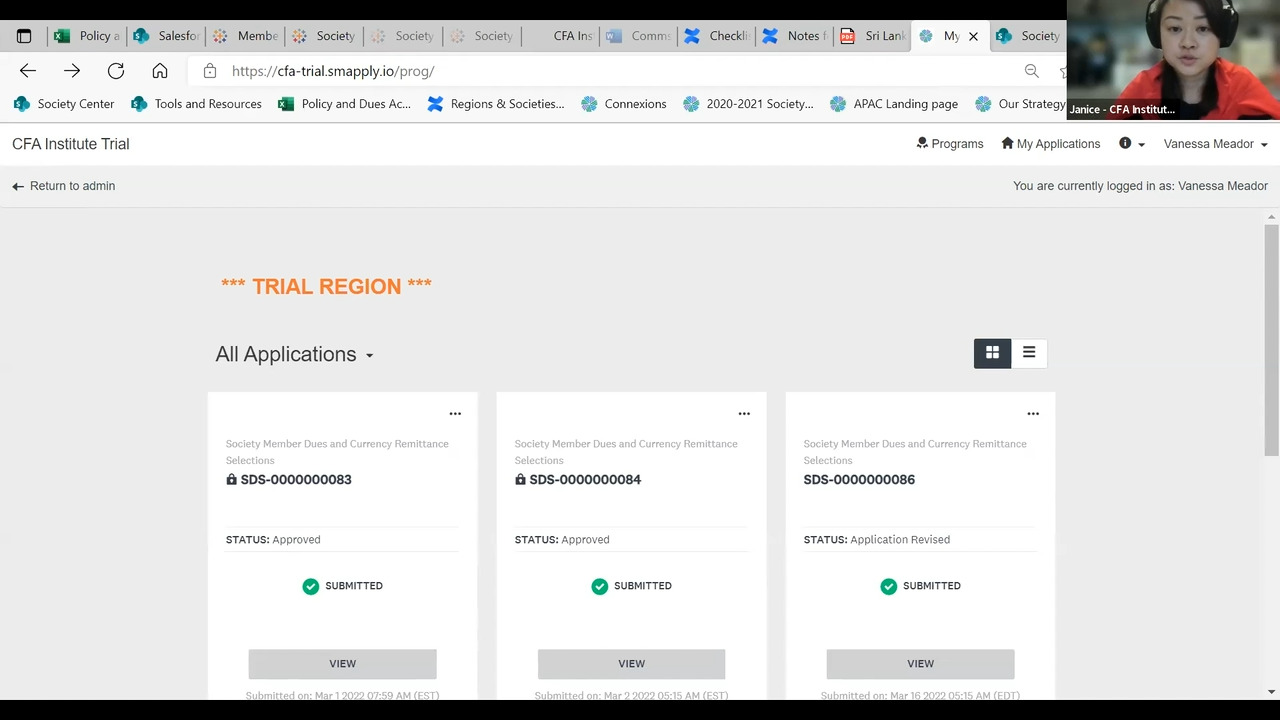Switch to the Membe browser tab
The height and width of the screenshot is (720, 1280).
(x=245, y=36)
